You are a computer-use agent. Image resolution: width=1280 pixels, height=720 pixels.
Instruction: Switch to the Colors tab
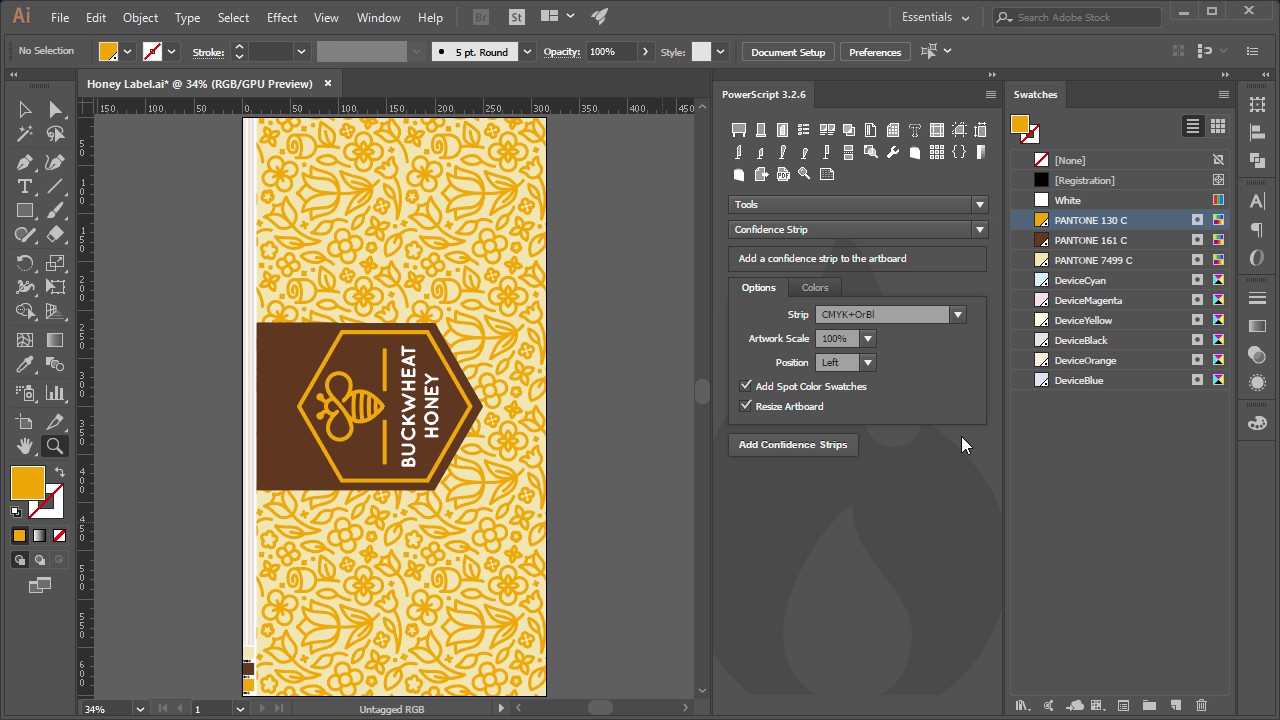point(815,287)
